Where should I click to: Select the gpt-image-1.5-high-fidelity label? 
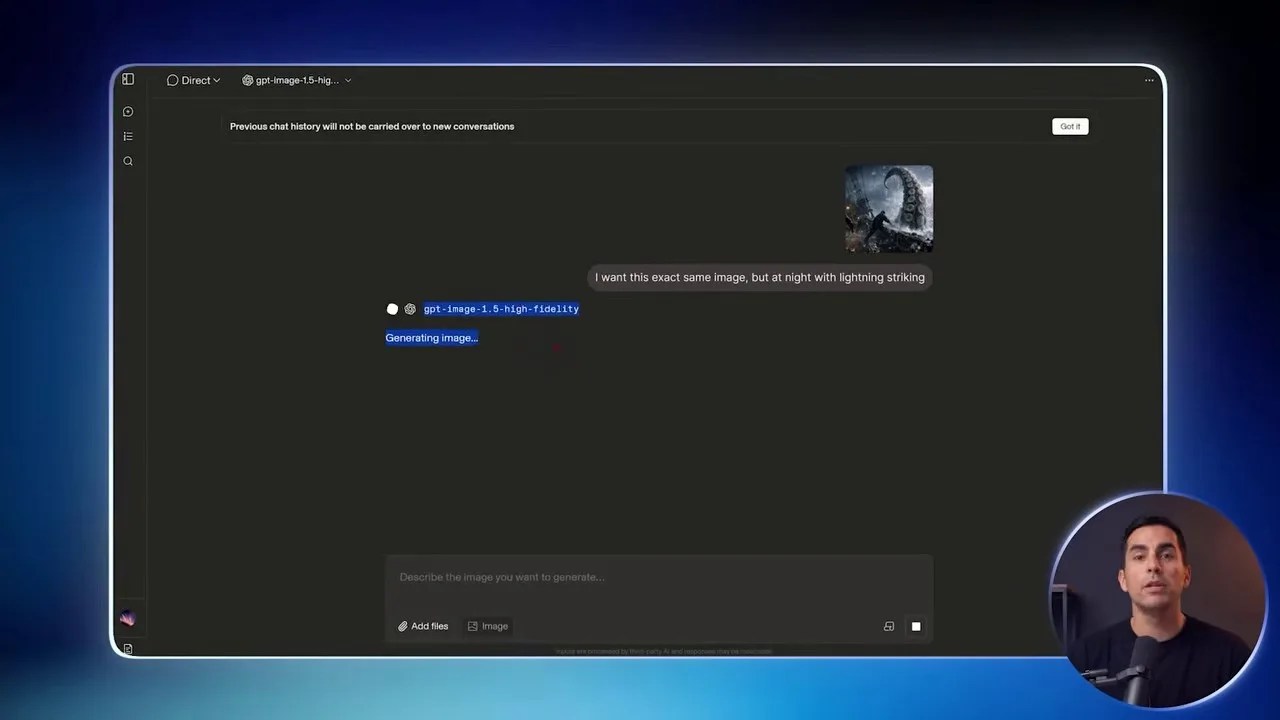pos(501,309)
